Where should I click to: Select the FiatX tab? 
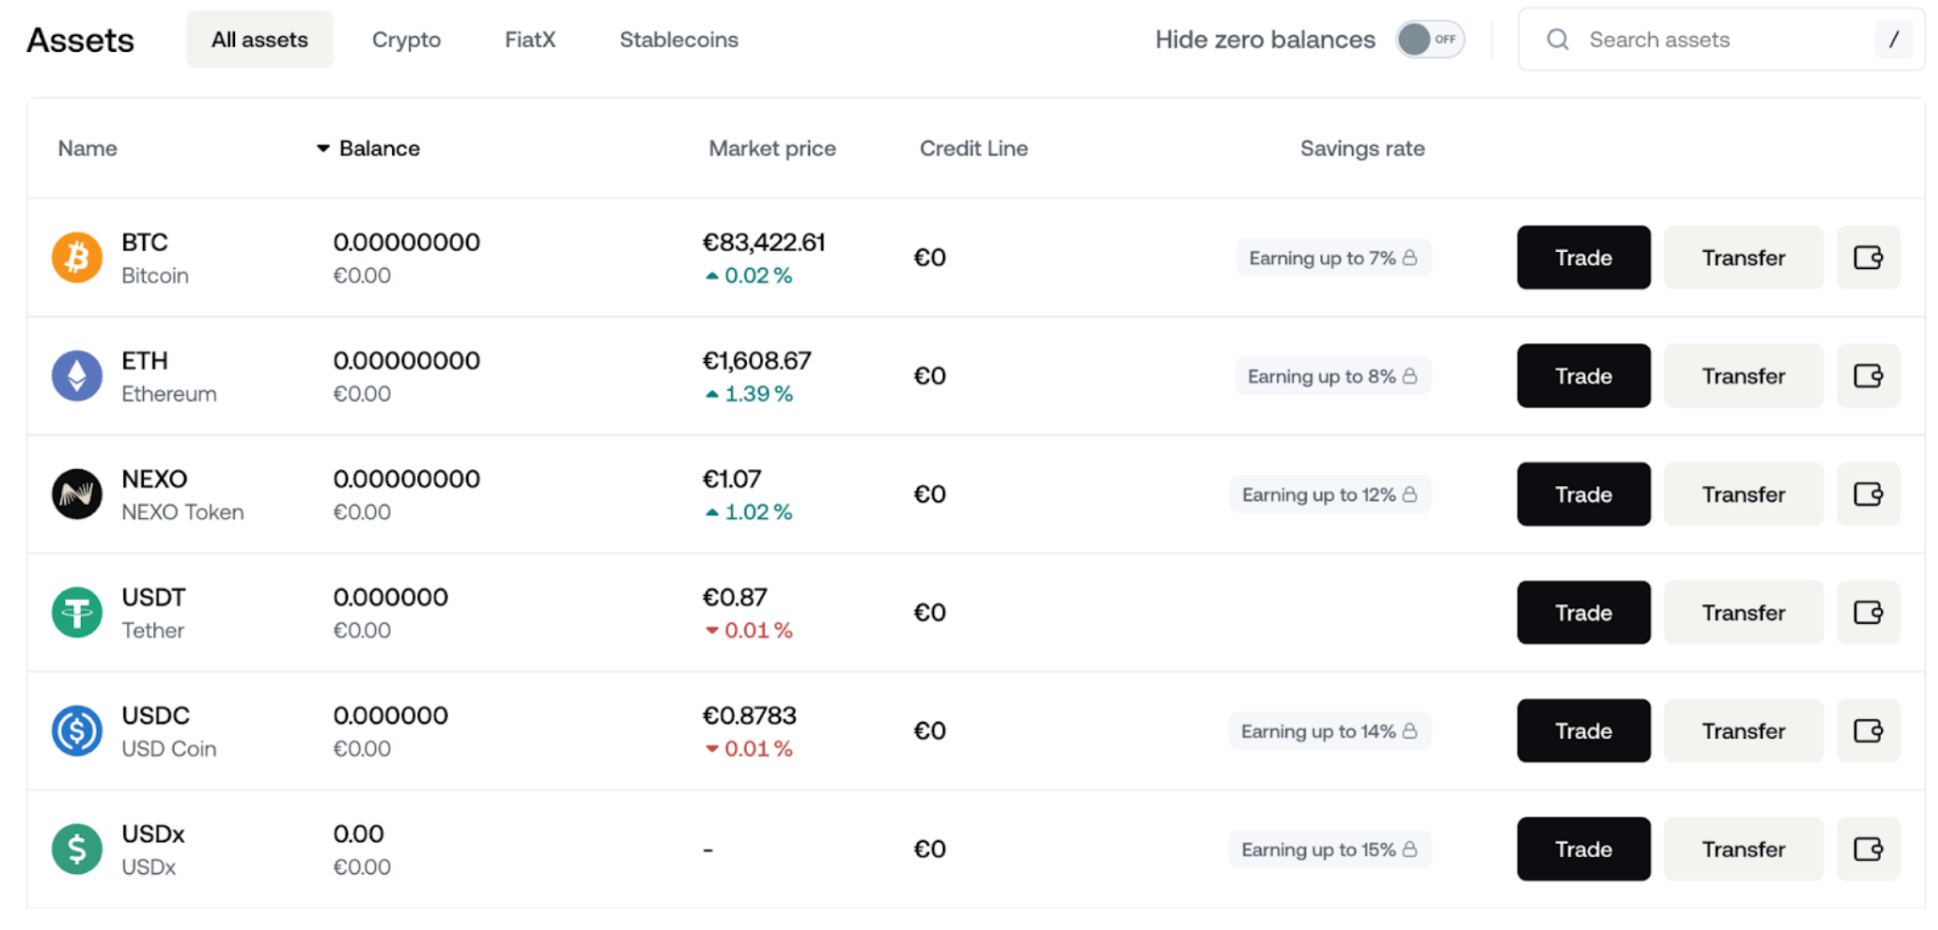(530, 40)
